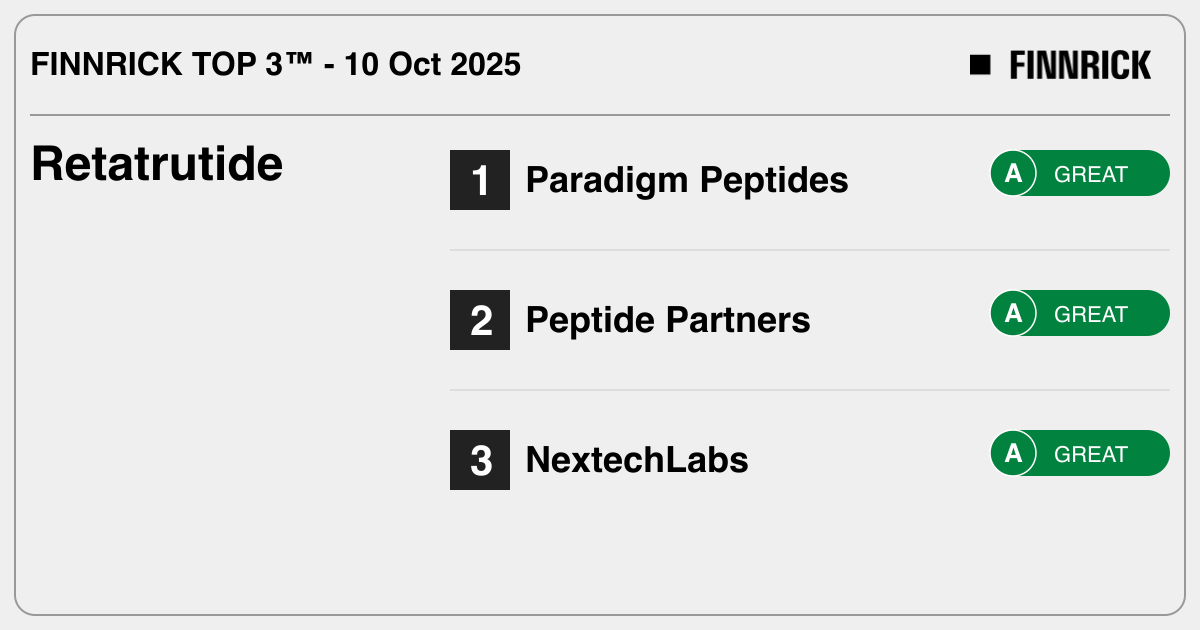Click the blank space below the NextechLabs row

[x=800, y=550]
